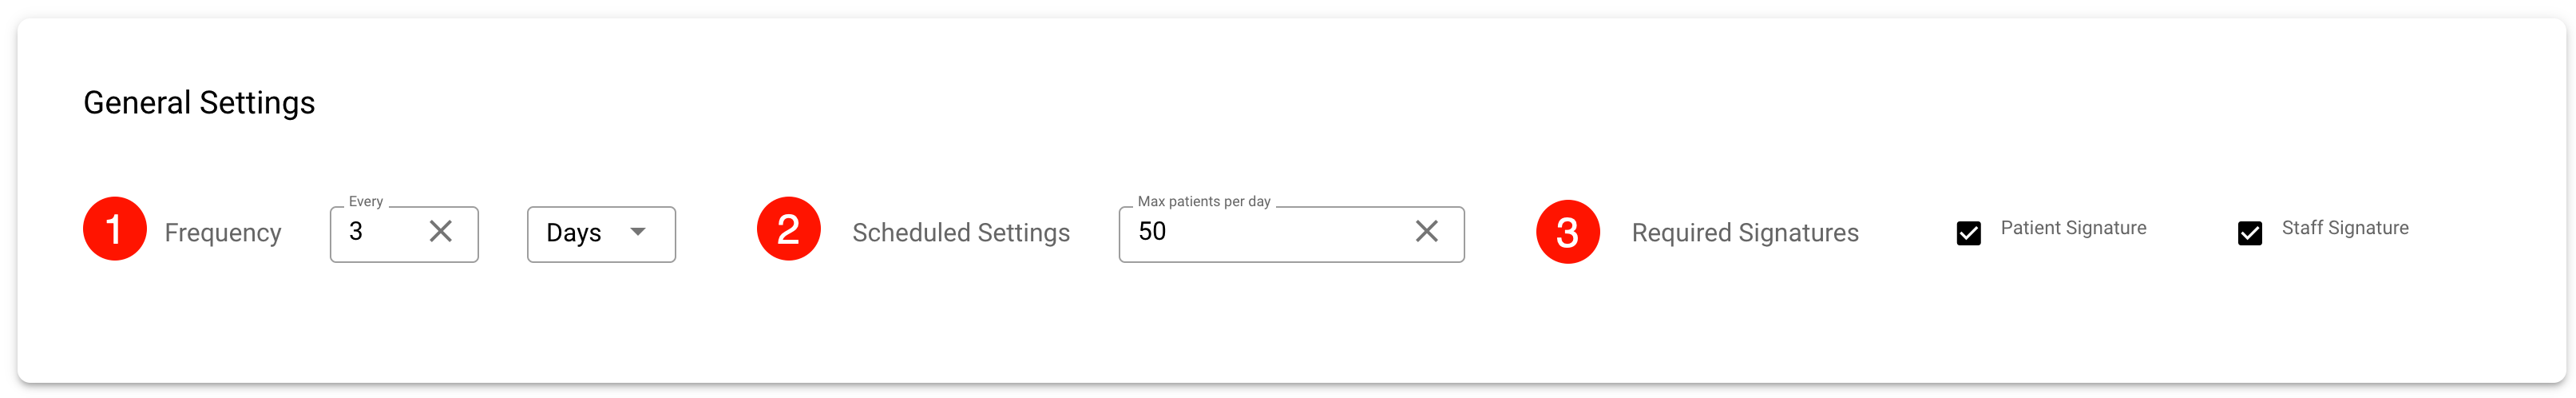Click the Required Signatures section label

click(x=1744, y=233)
